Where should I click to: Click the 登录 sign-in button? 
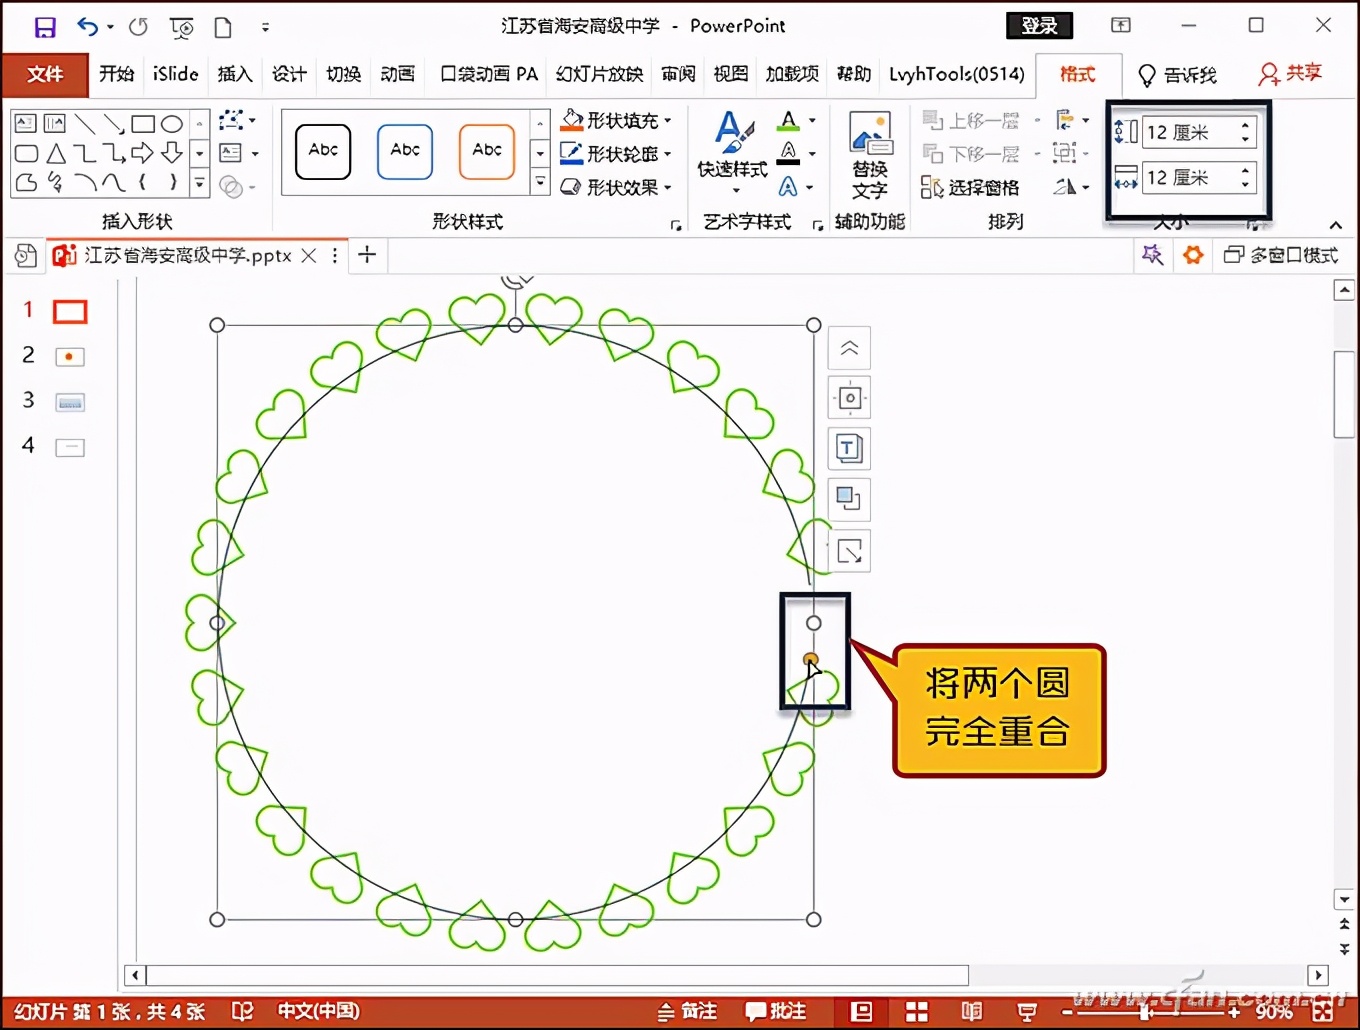point(1039,26)
